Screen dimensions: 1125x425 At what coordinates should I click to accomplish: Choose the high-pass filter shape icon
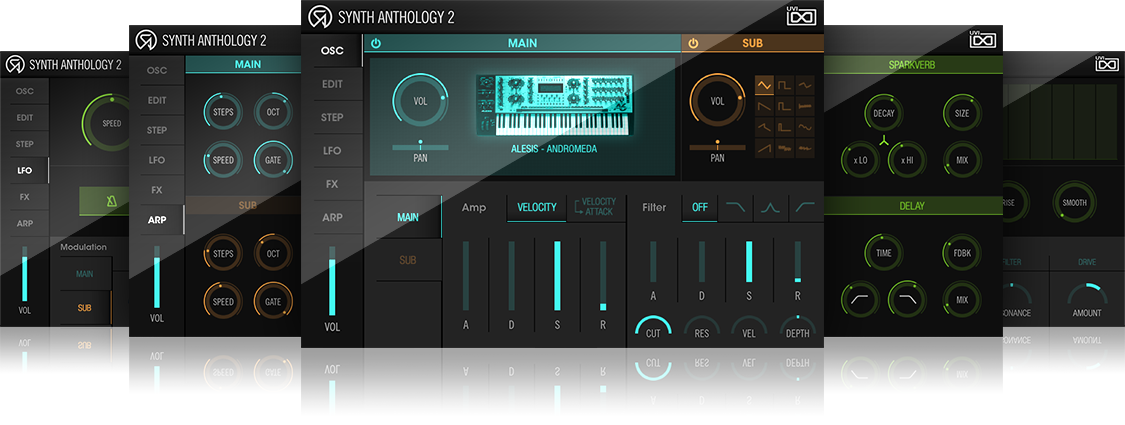(806, 207)
